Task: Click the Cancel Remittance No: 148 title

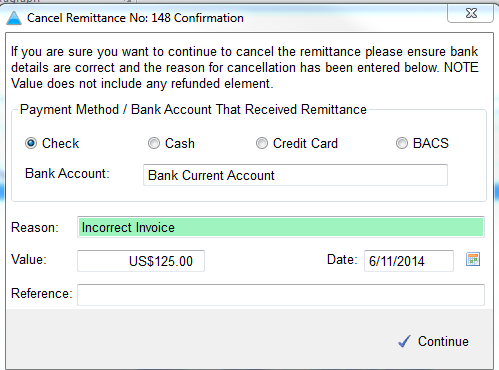Action: [x=135, y=18]
